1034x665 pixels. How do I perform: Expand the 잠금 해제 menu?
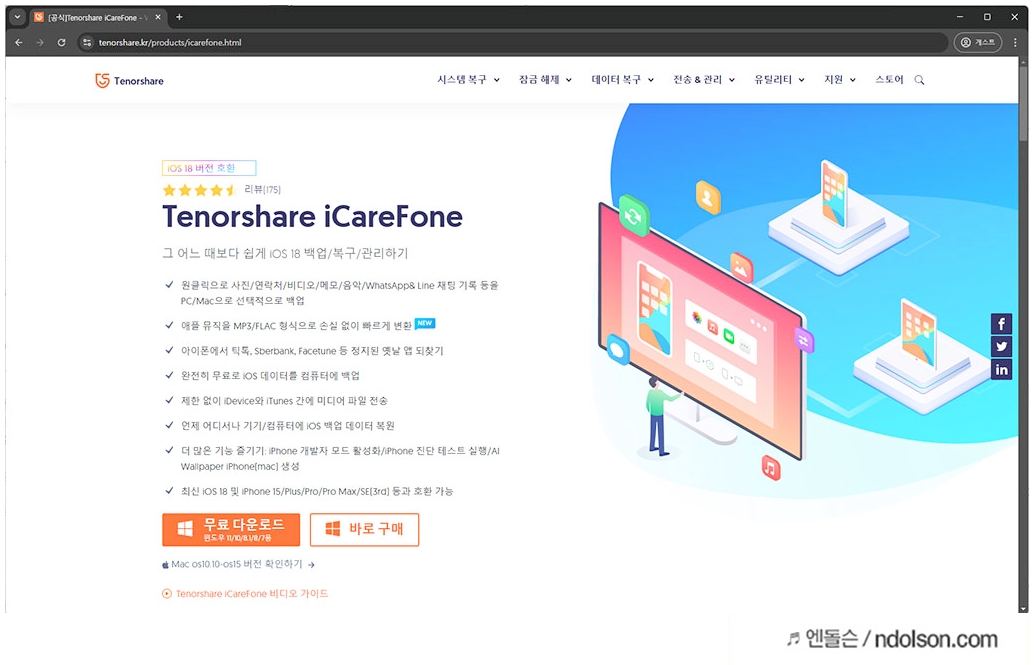pos(545,80)
